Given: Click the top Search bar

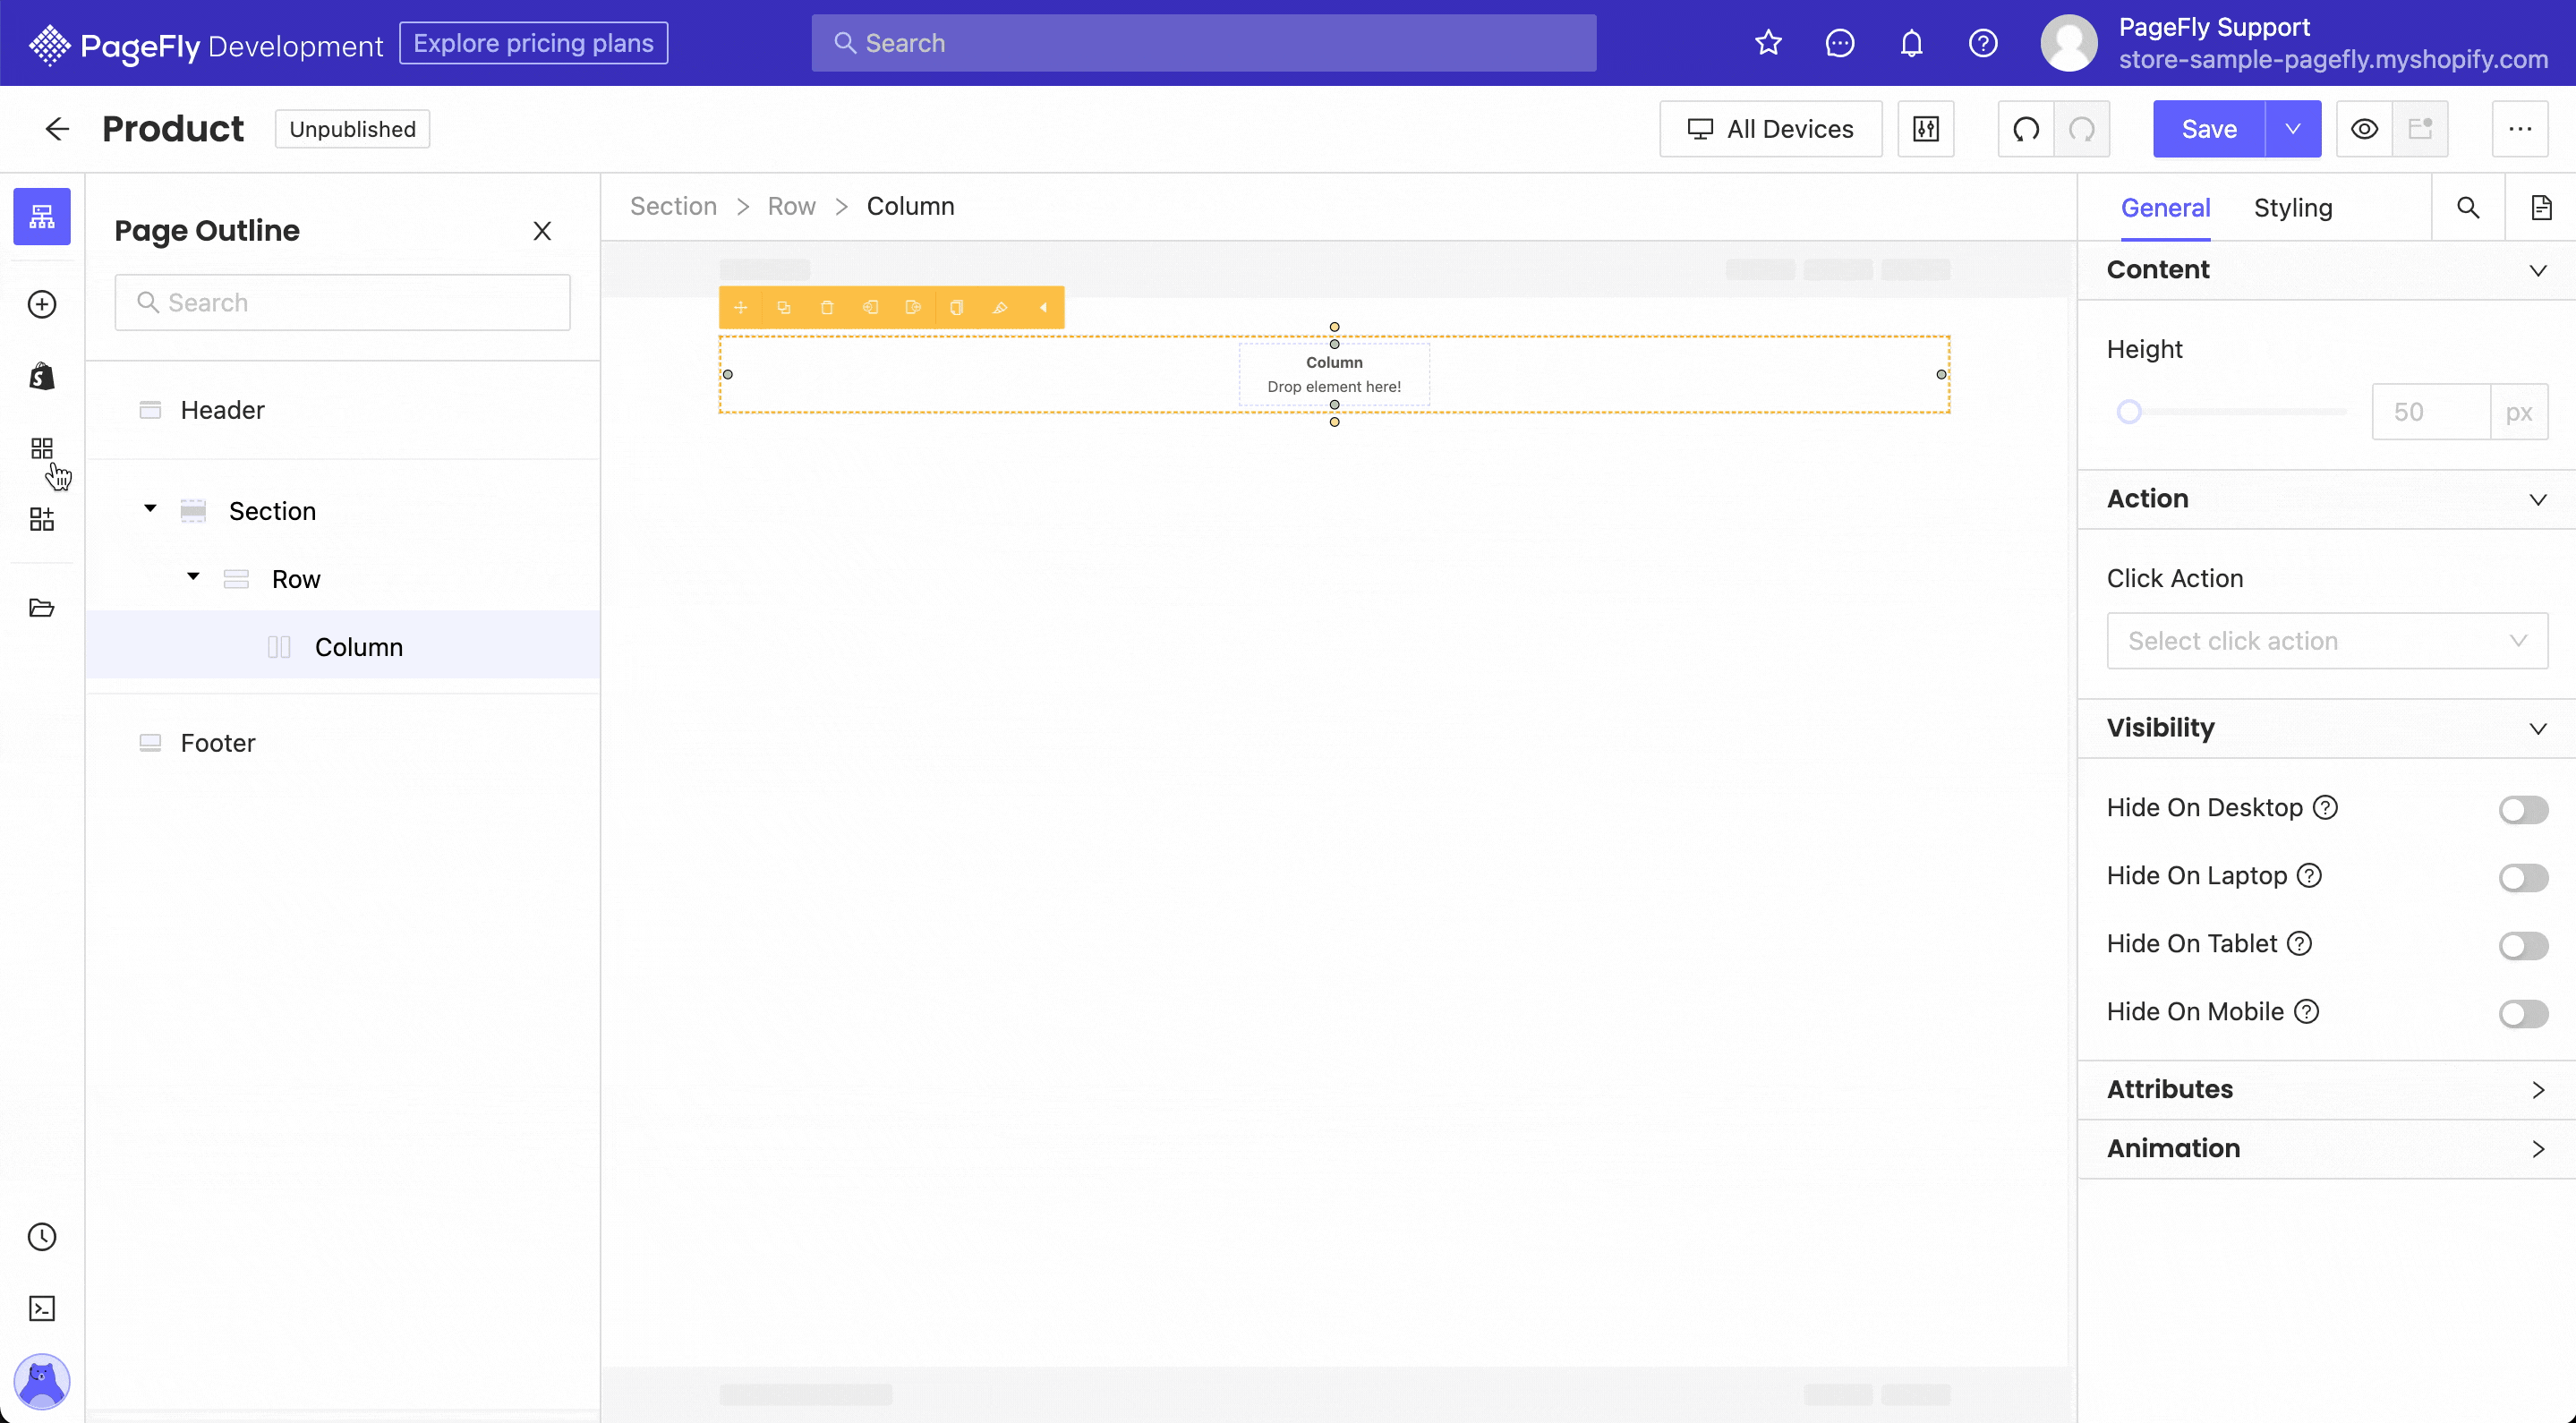Looking at the screenshot, I should point(1204,43).
